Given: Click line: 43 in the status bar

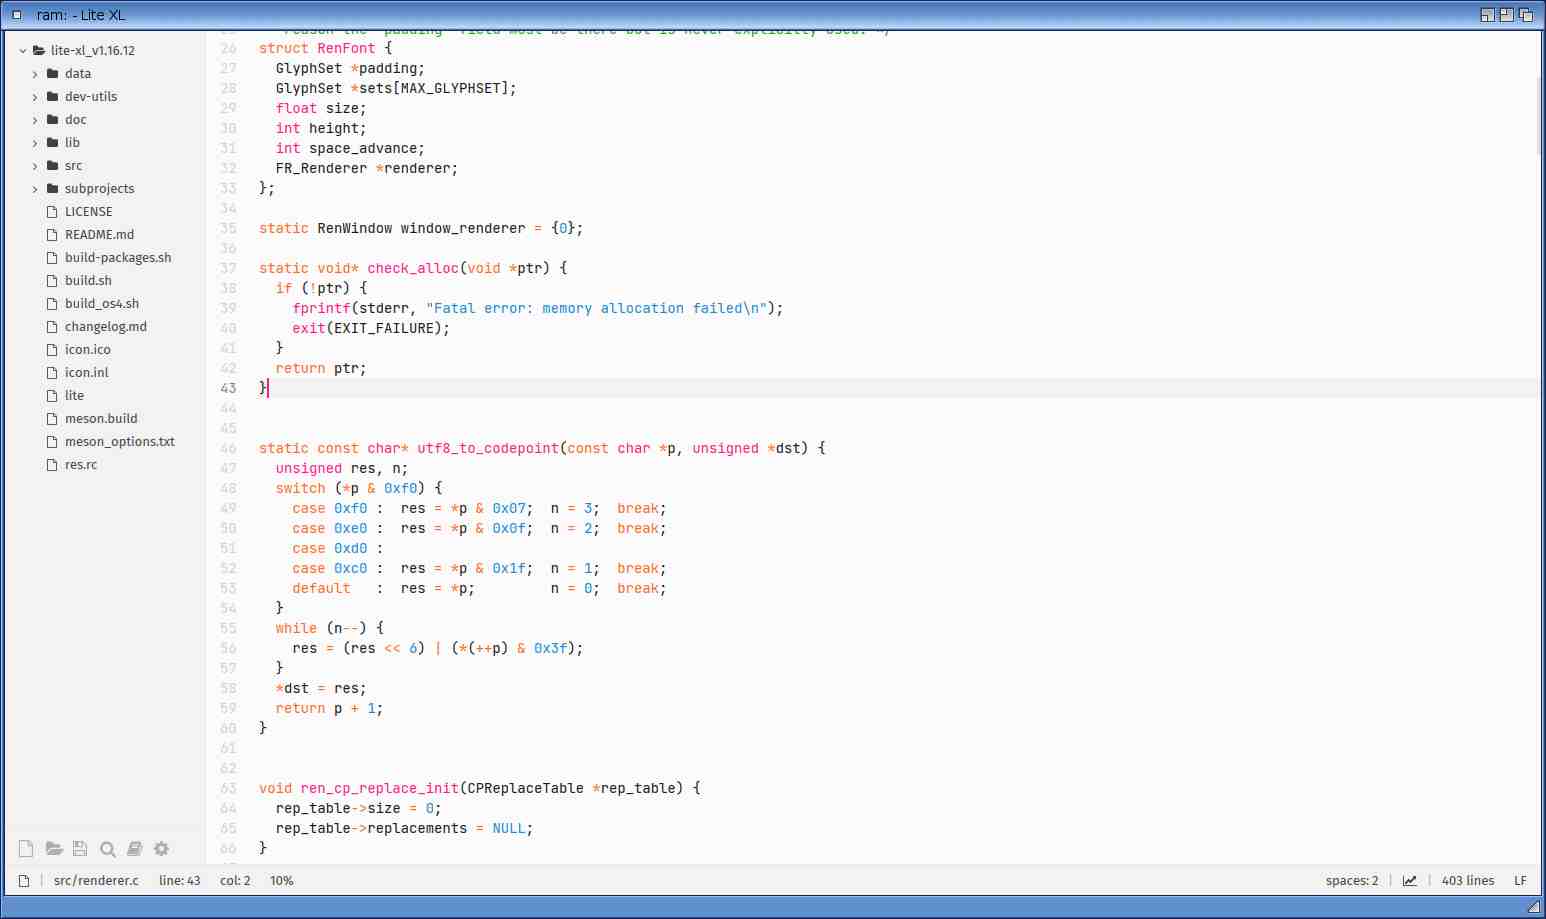Looking at the screenshot, I should 179,881.
